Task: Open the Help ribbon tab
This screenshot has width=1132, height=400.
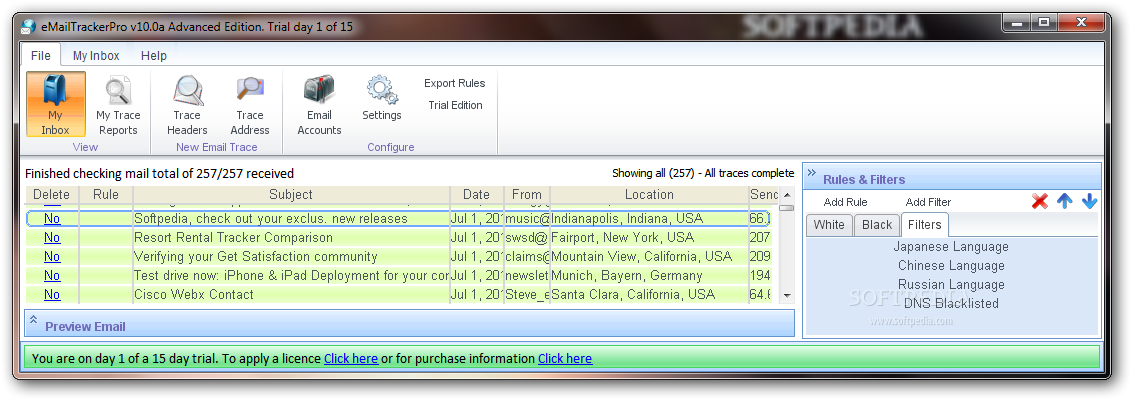Action: [154, 56]
